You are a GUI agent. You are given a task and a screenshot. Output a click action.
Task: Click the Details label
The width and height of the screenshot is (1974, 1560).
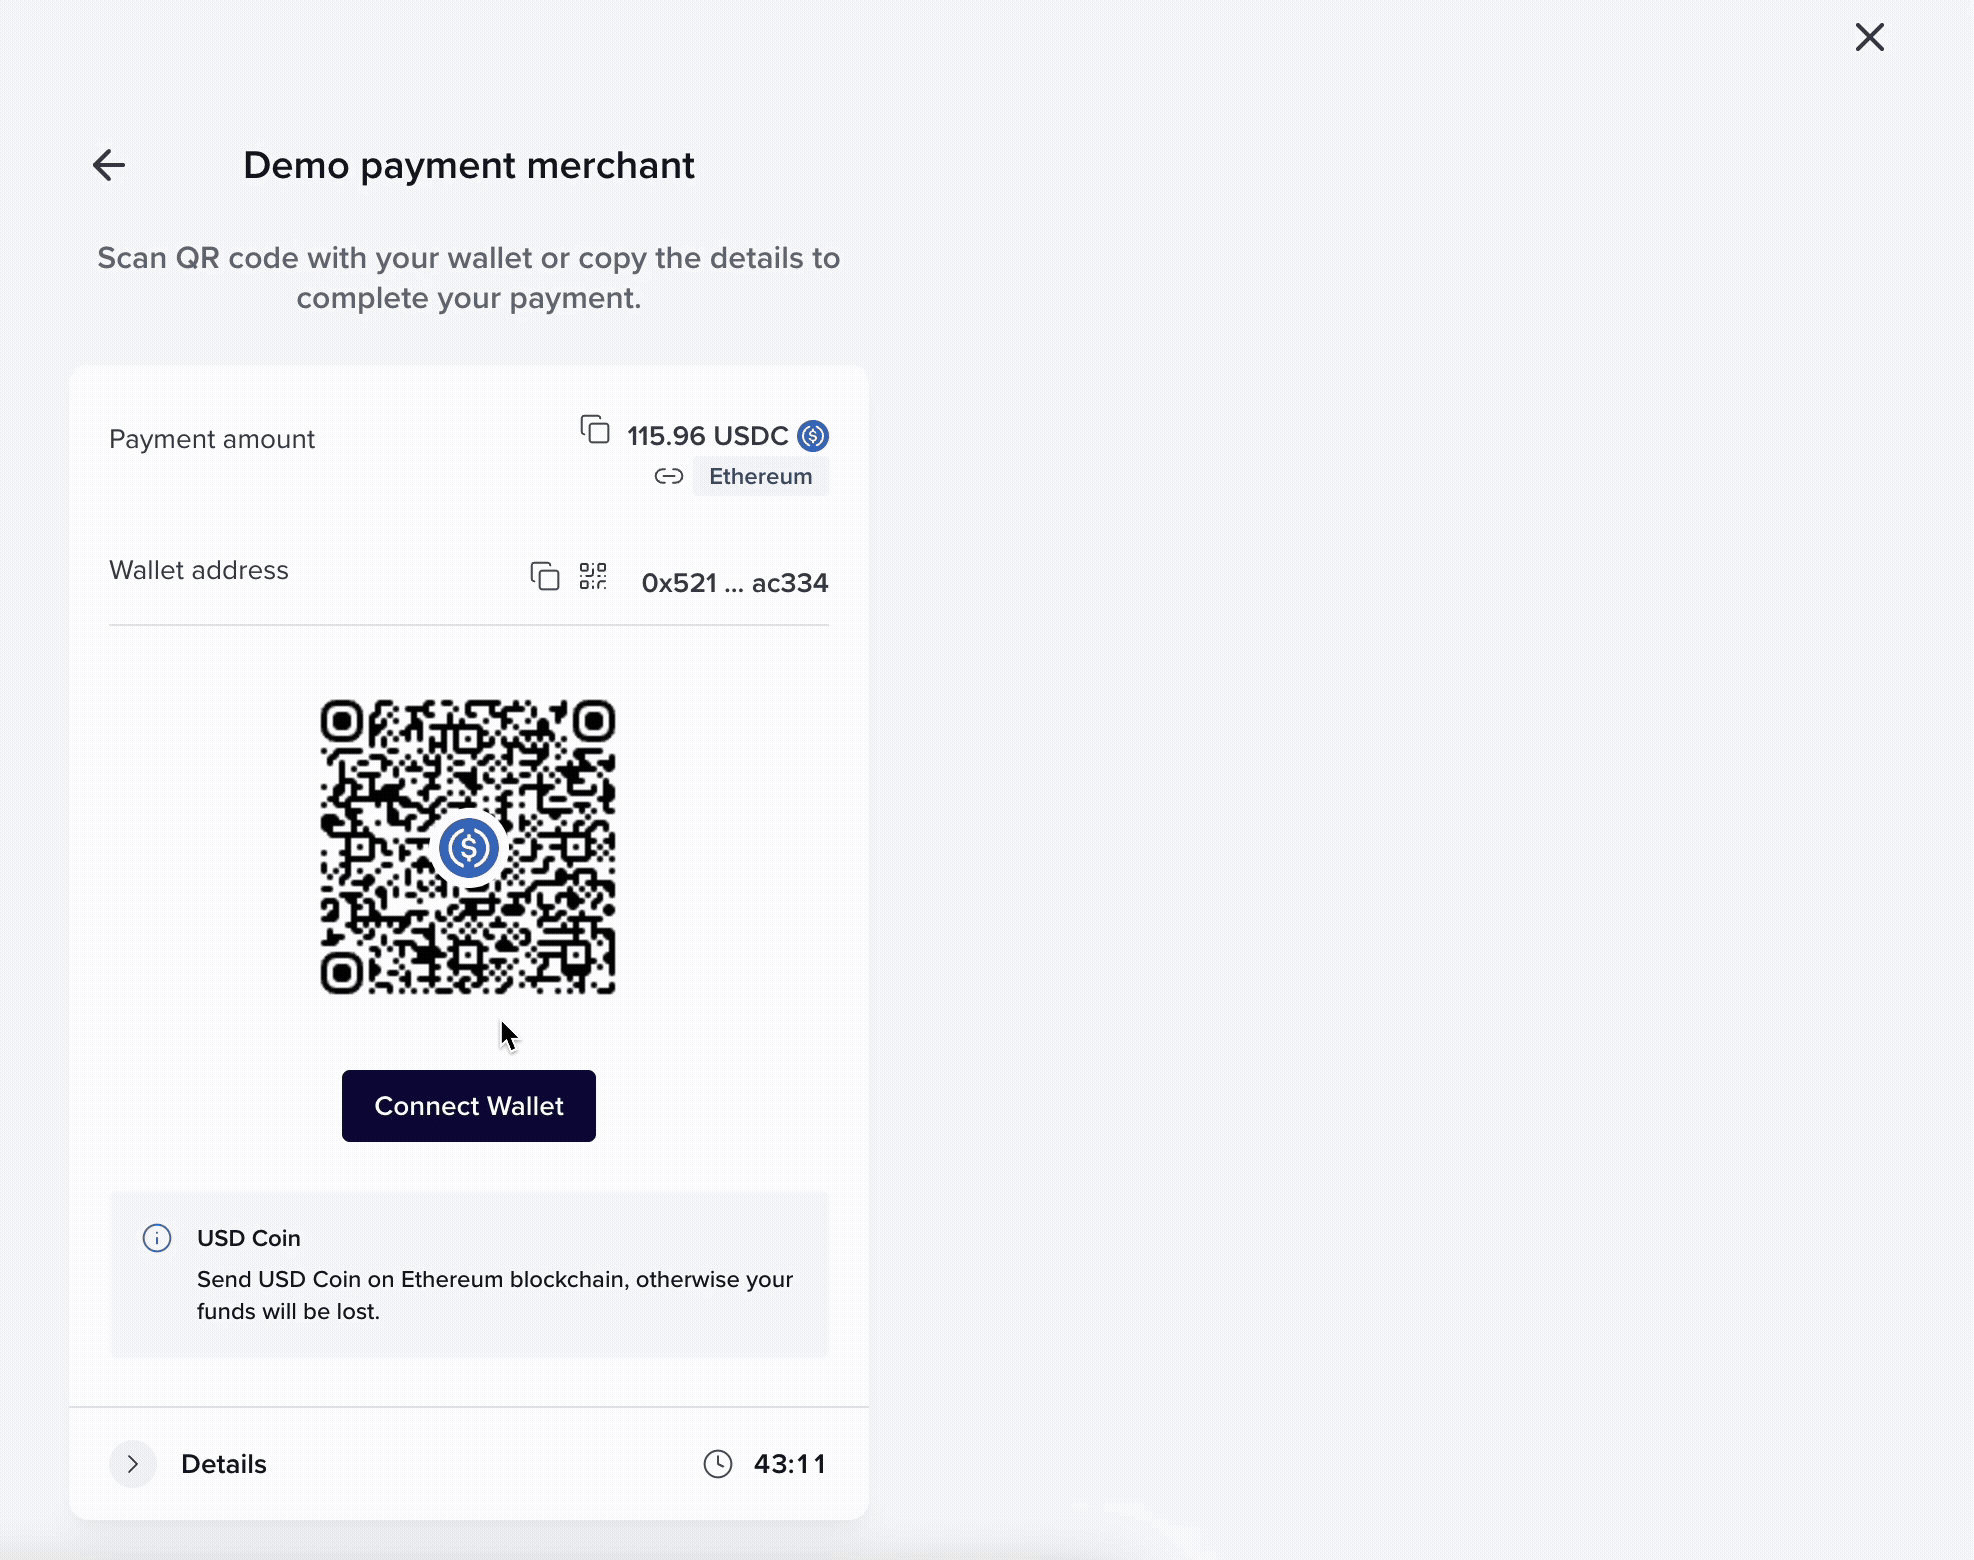(x=223, y=1463)
